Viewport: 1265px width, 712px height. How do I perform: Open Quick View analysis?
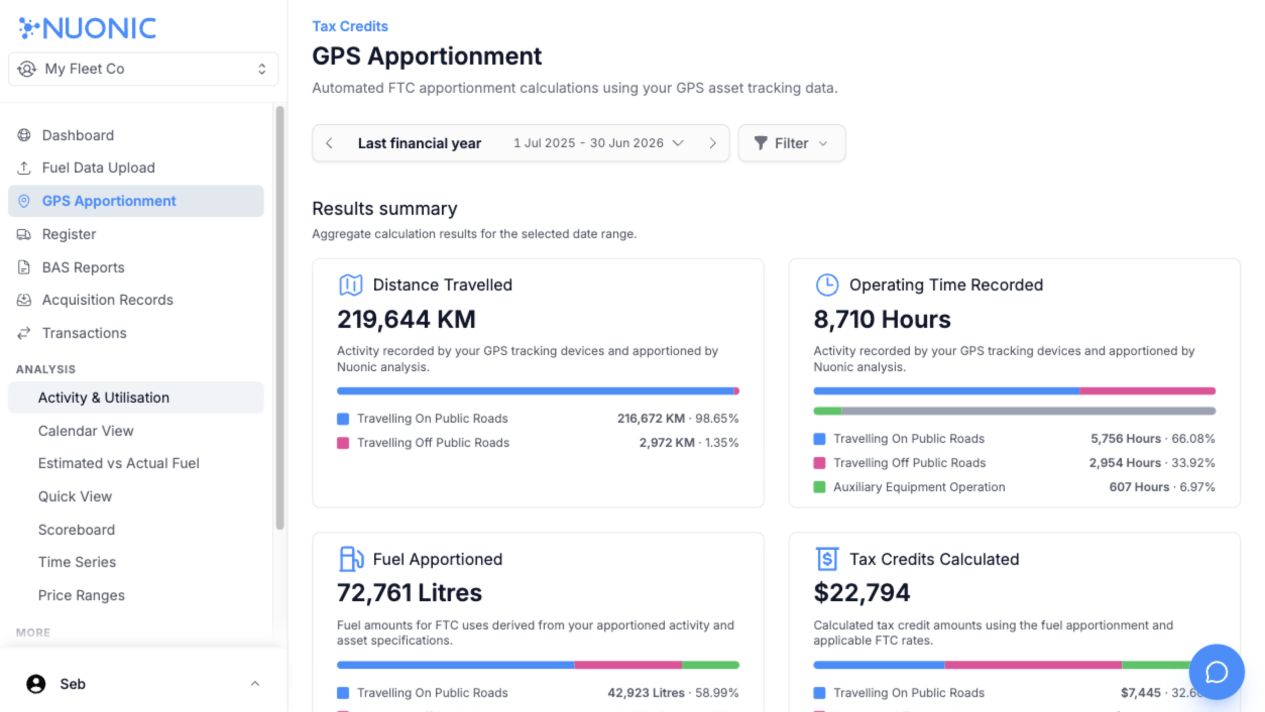click(x=136, y=496)
